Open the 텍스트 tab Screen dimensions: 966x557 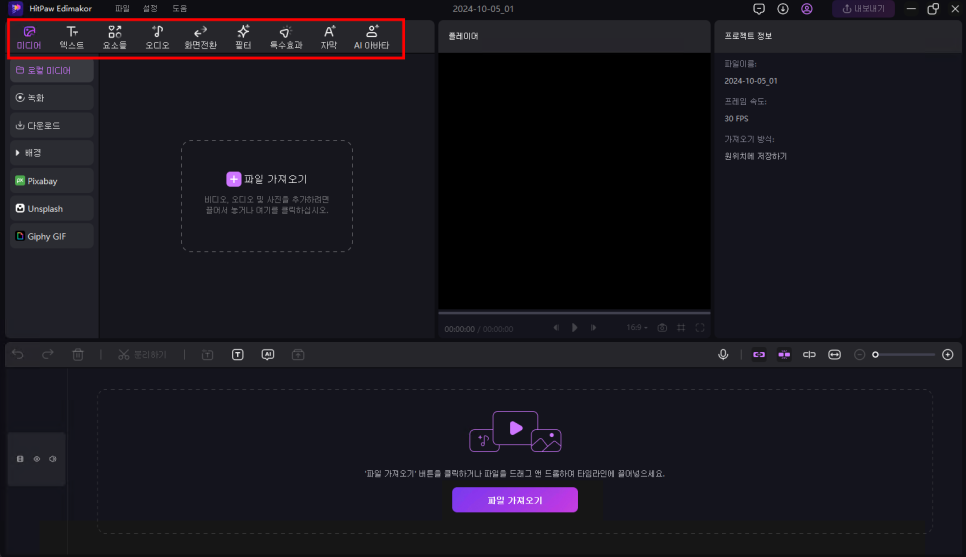pyautogui.click(x=72, y=38)
